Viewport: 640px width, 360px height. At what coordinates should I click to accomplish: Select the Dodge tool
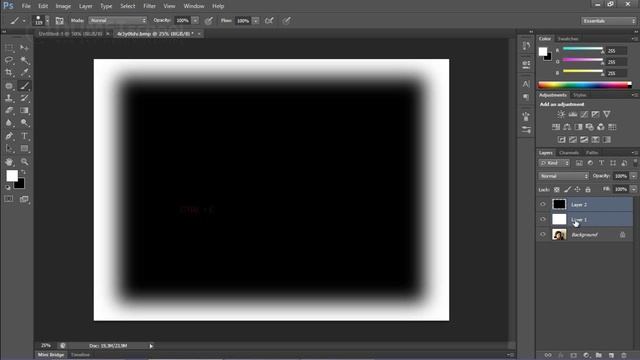[x=24, y=122]
